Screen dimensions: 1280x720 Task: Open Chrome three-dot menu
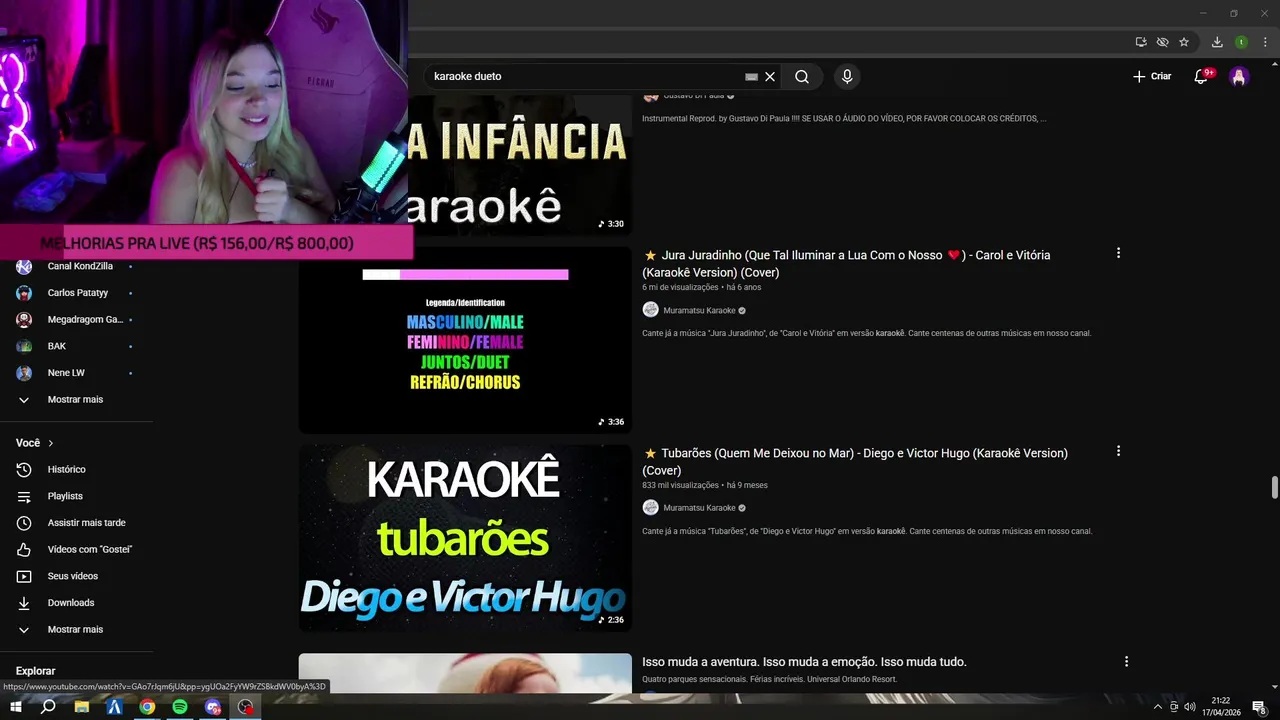[x=1265, y=42]
